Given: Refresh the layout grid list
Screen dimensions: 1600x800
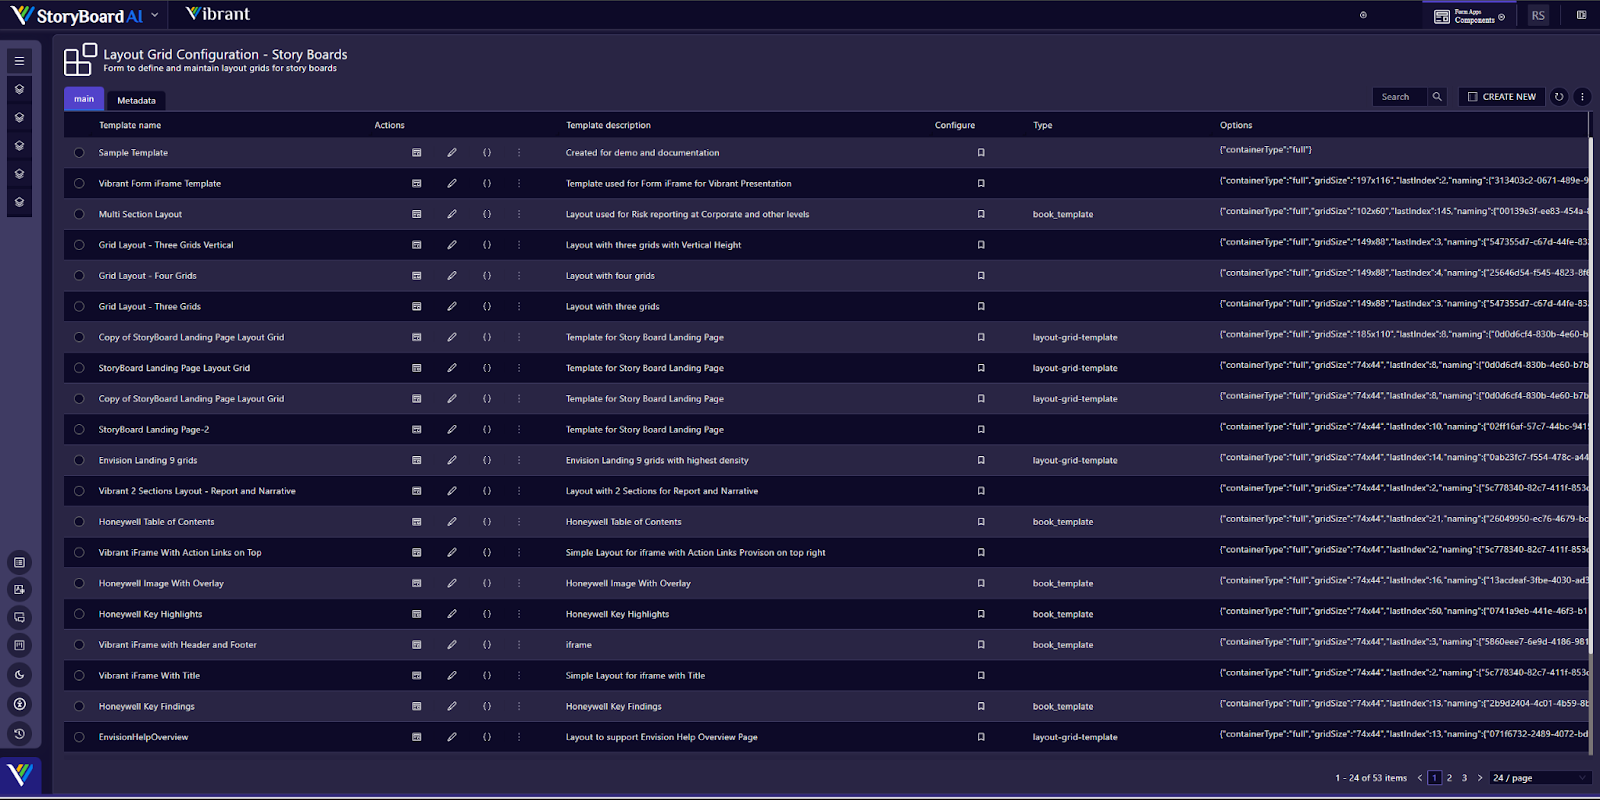Looking at the screenshot, I should point(1558,97).
